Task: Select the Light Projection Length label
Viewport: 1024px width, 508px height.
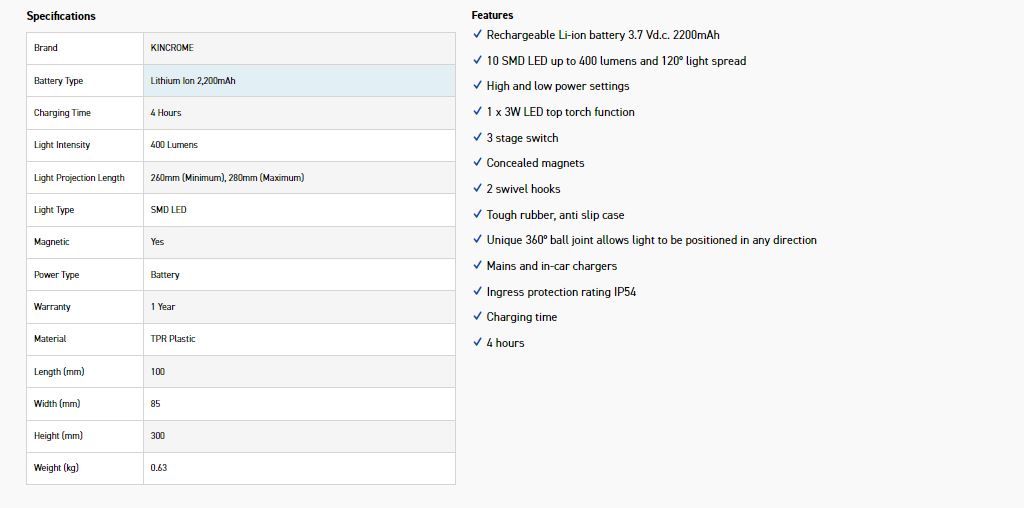Action: 79,178
